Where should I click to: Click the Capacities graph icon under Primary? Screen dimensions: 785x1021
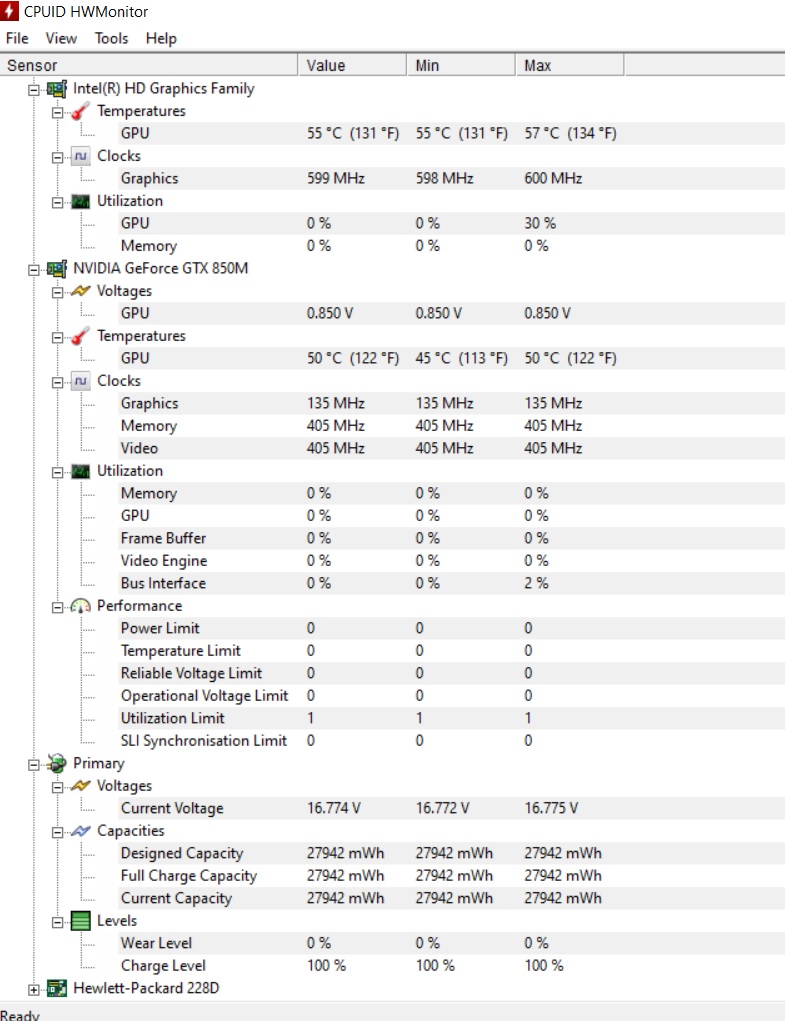pos(80,831)
